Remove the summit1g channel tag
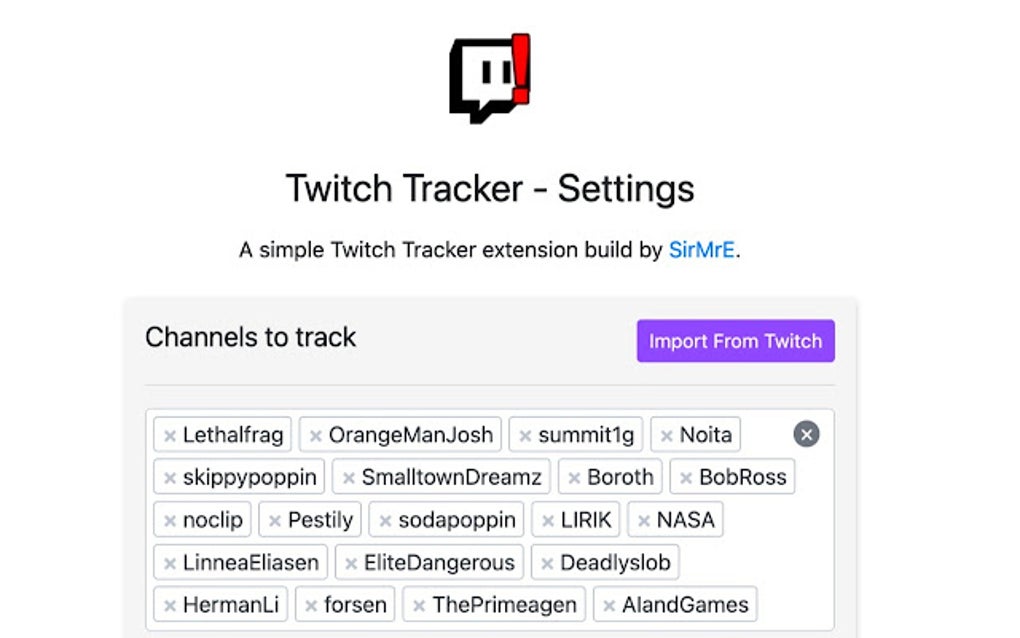 pyautogui.click(x=524, y=434)
